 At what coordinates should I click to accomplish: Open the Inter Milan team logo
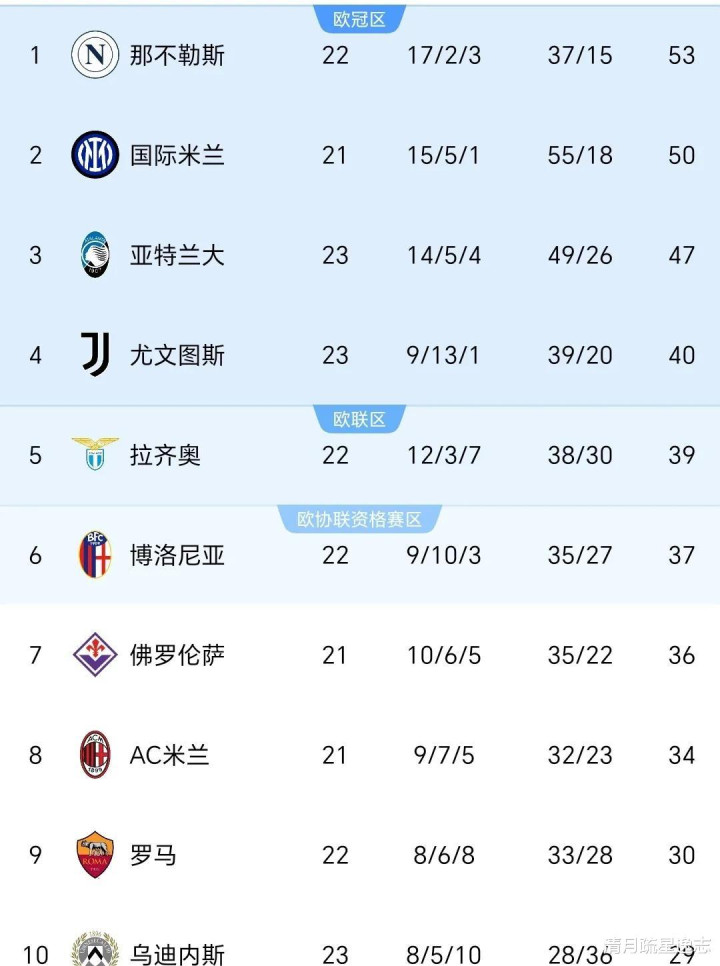(95, 155)
